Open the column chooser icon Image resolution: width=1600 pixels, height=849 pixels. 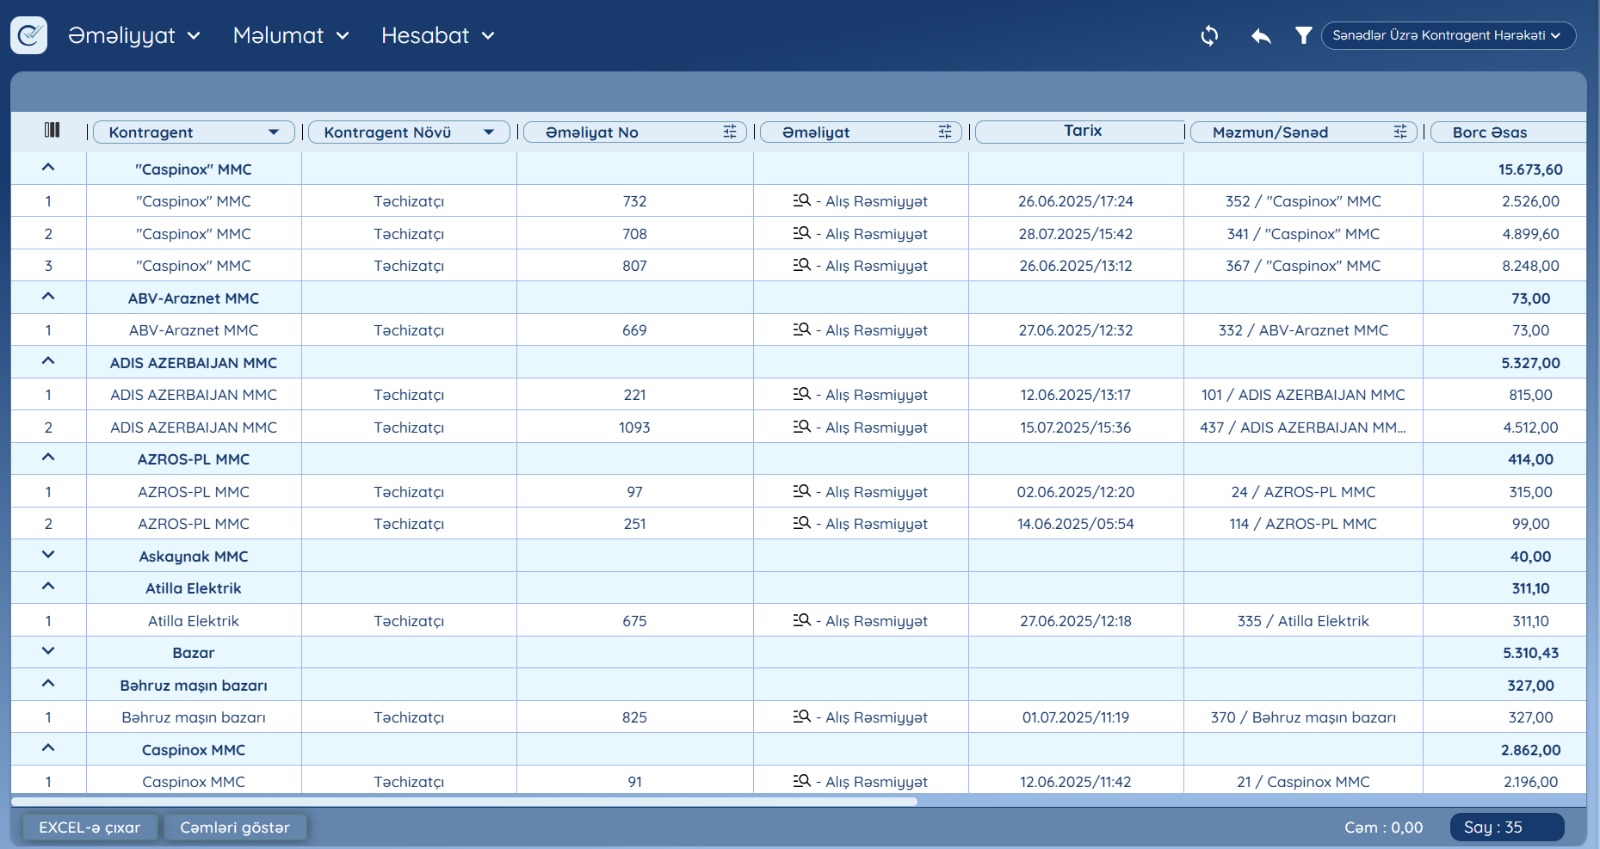[x=52, y=130]
